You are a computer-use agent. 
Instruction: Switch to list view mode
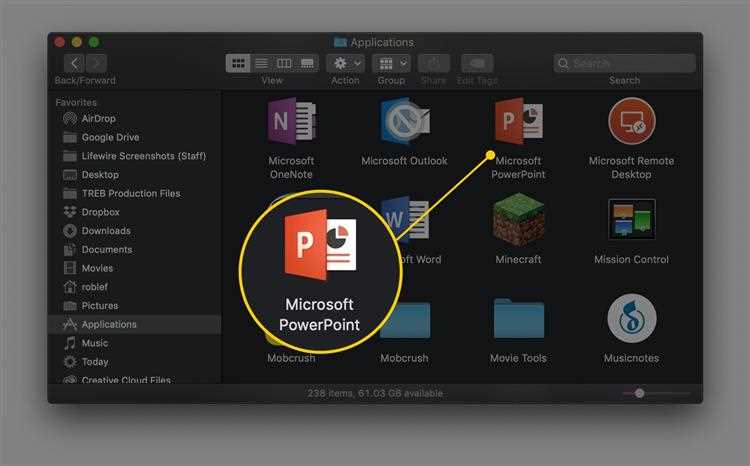pos(261,63)
